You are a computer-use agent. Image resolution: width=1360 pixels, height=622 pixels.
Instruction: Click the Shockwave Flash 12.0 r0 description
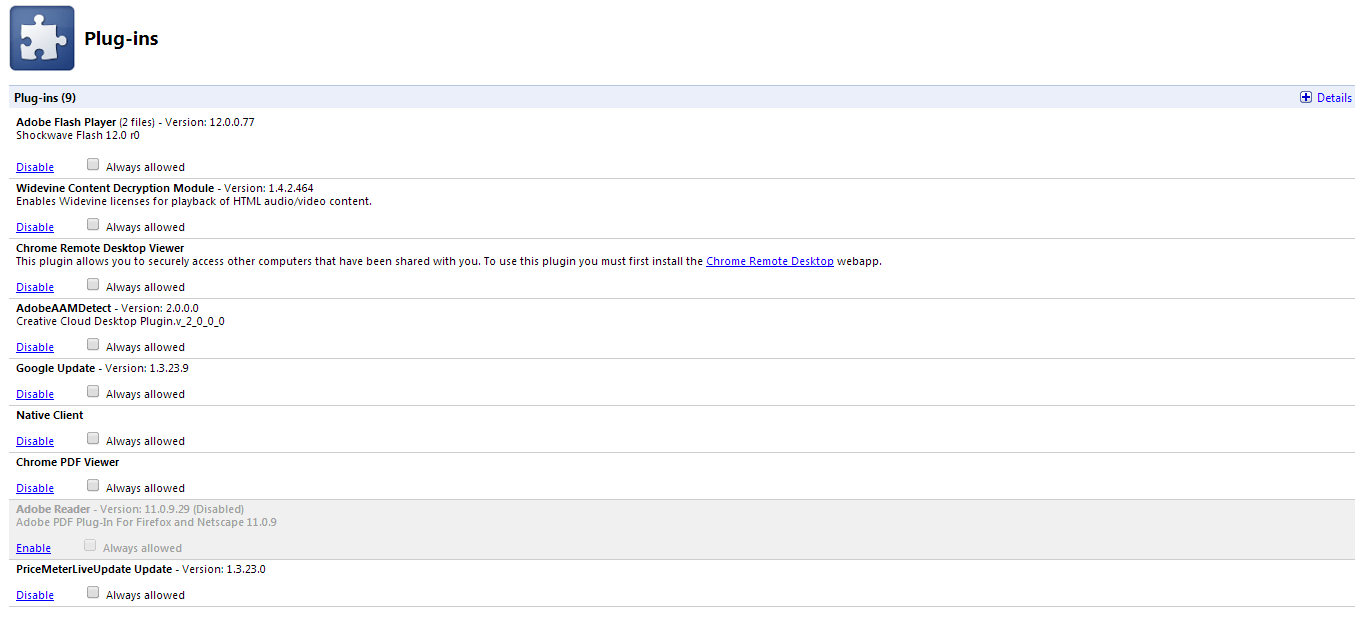pyautogui.click(x=78, y=135)
